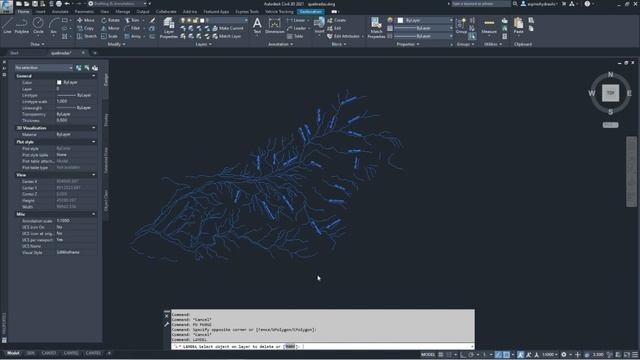
Task: Click the Table tool in Annotation panel
Action: pyautogui.click(x=295, y=36)
